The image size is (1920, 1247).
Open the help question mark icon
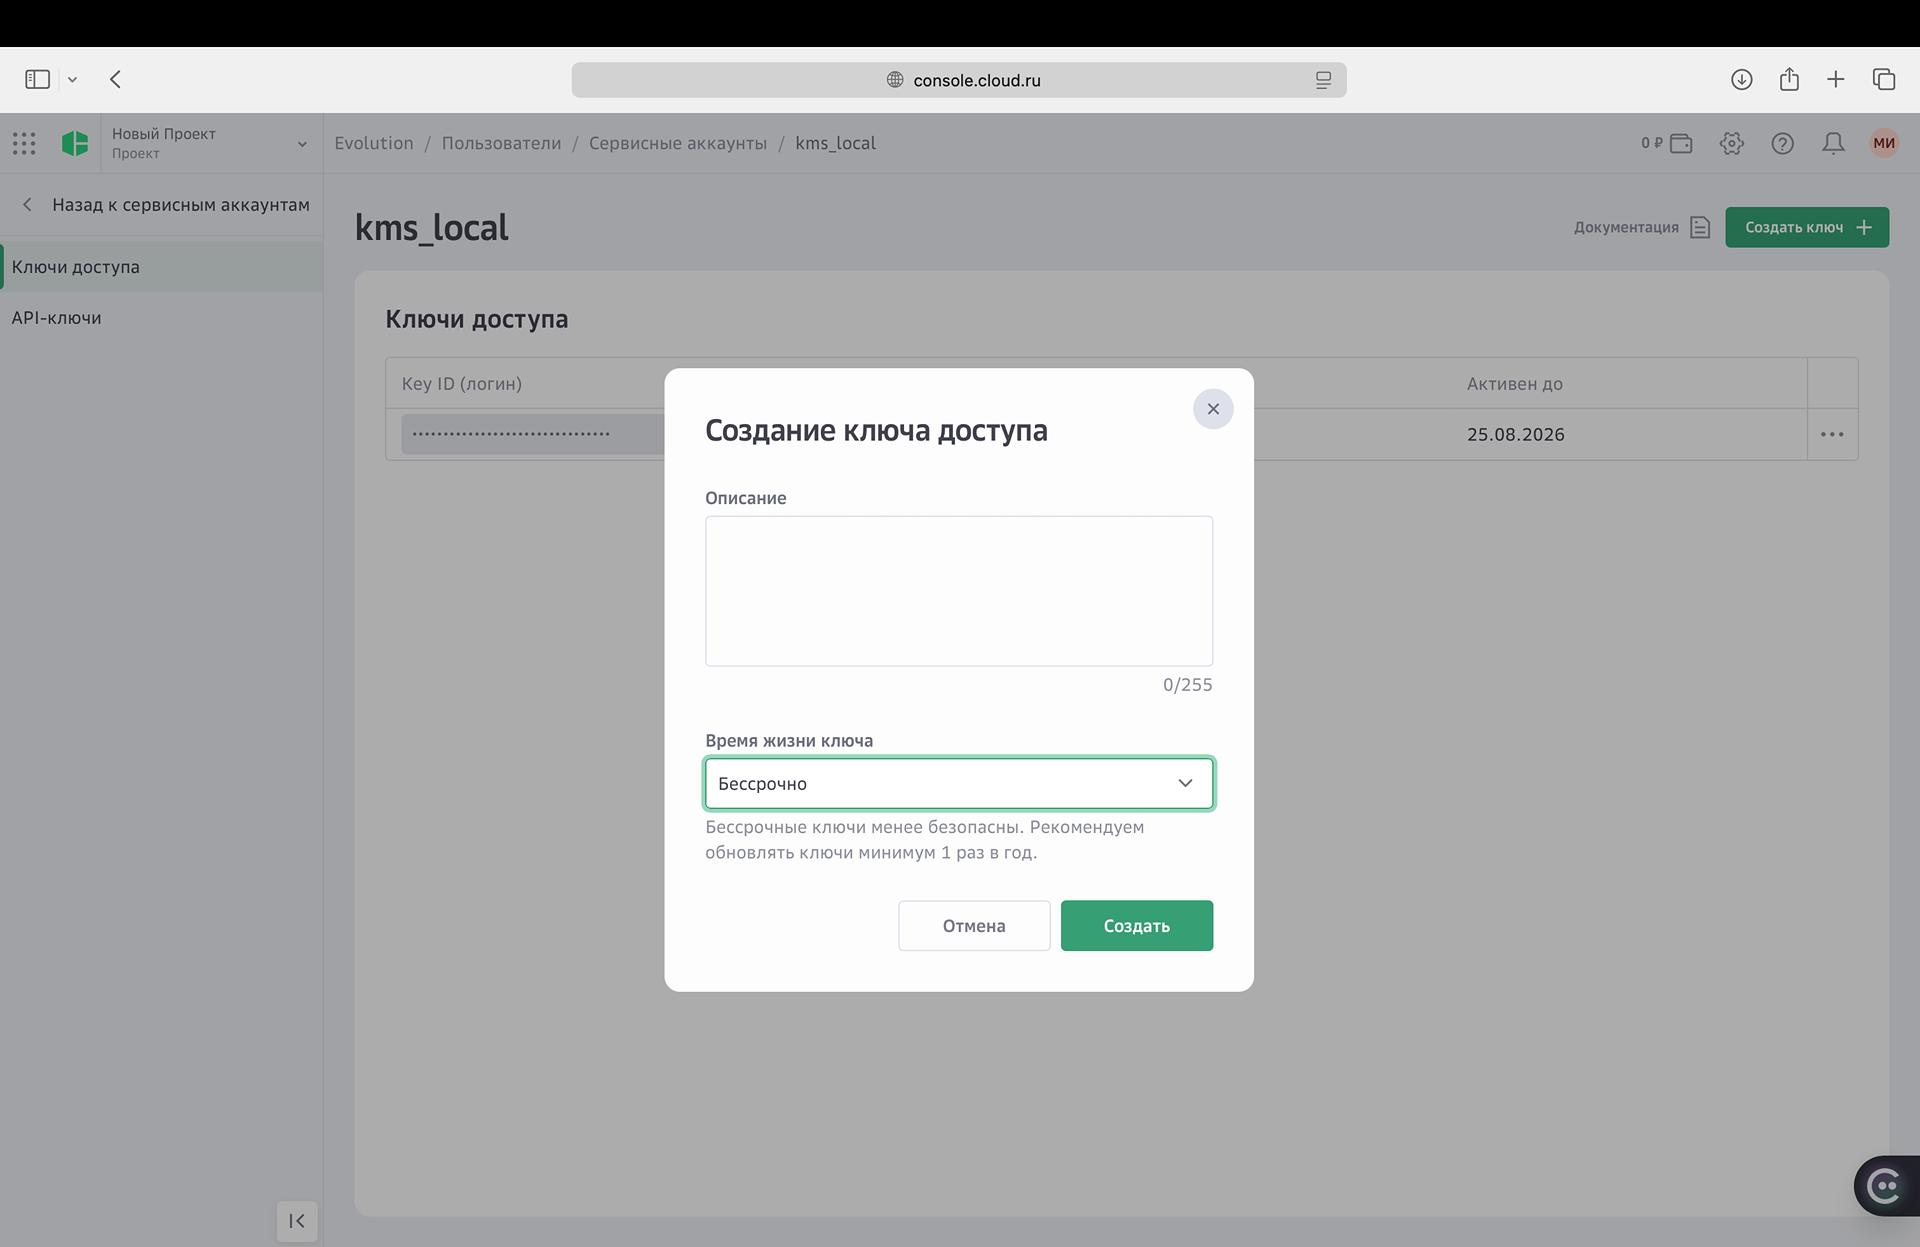(1782, 143)
